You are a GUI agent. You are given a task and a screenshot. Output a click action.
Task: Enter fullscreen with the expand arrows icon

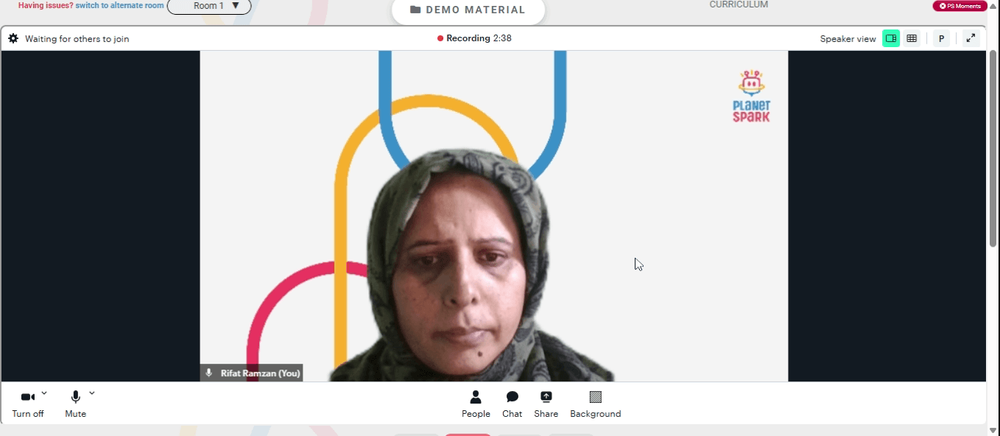click(x=971, y=38)
